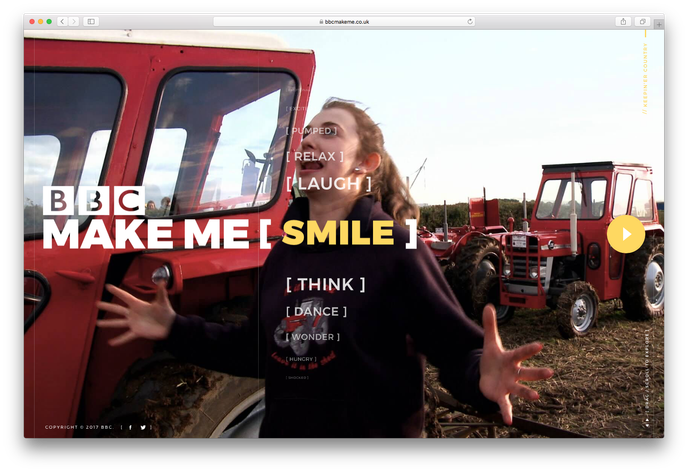Go back with Safari's back arrow

coord(62,21)
